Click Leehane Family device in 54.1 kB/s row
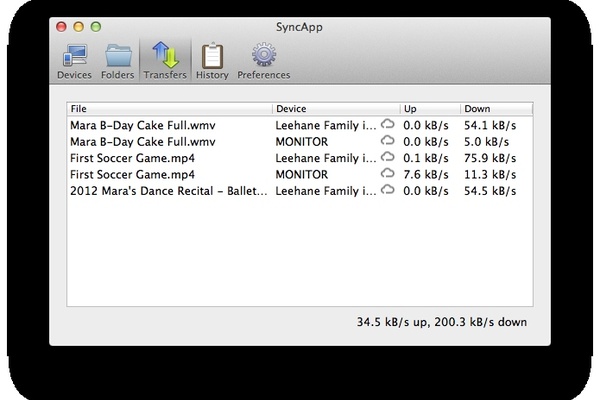 (326, 126)
